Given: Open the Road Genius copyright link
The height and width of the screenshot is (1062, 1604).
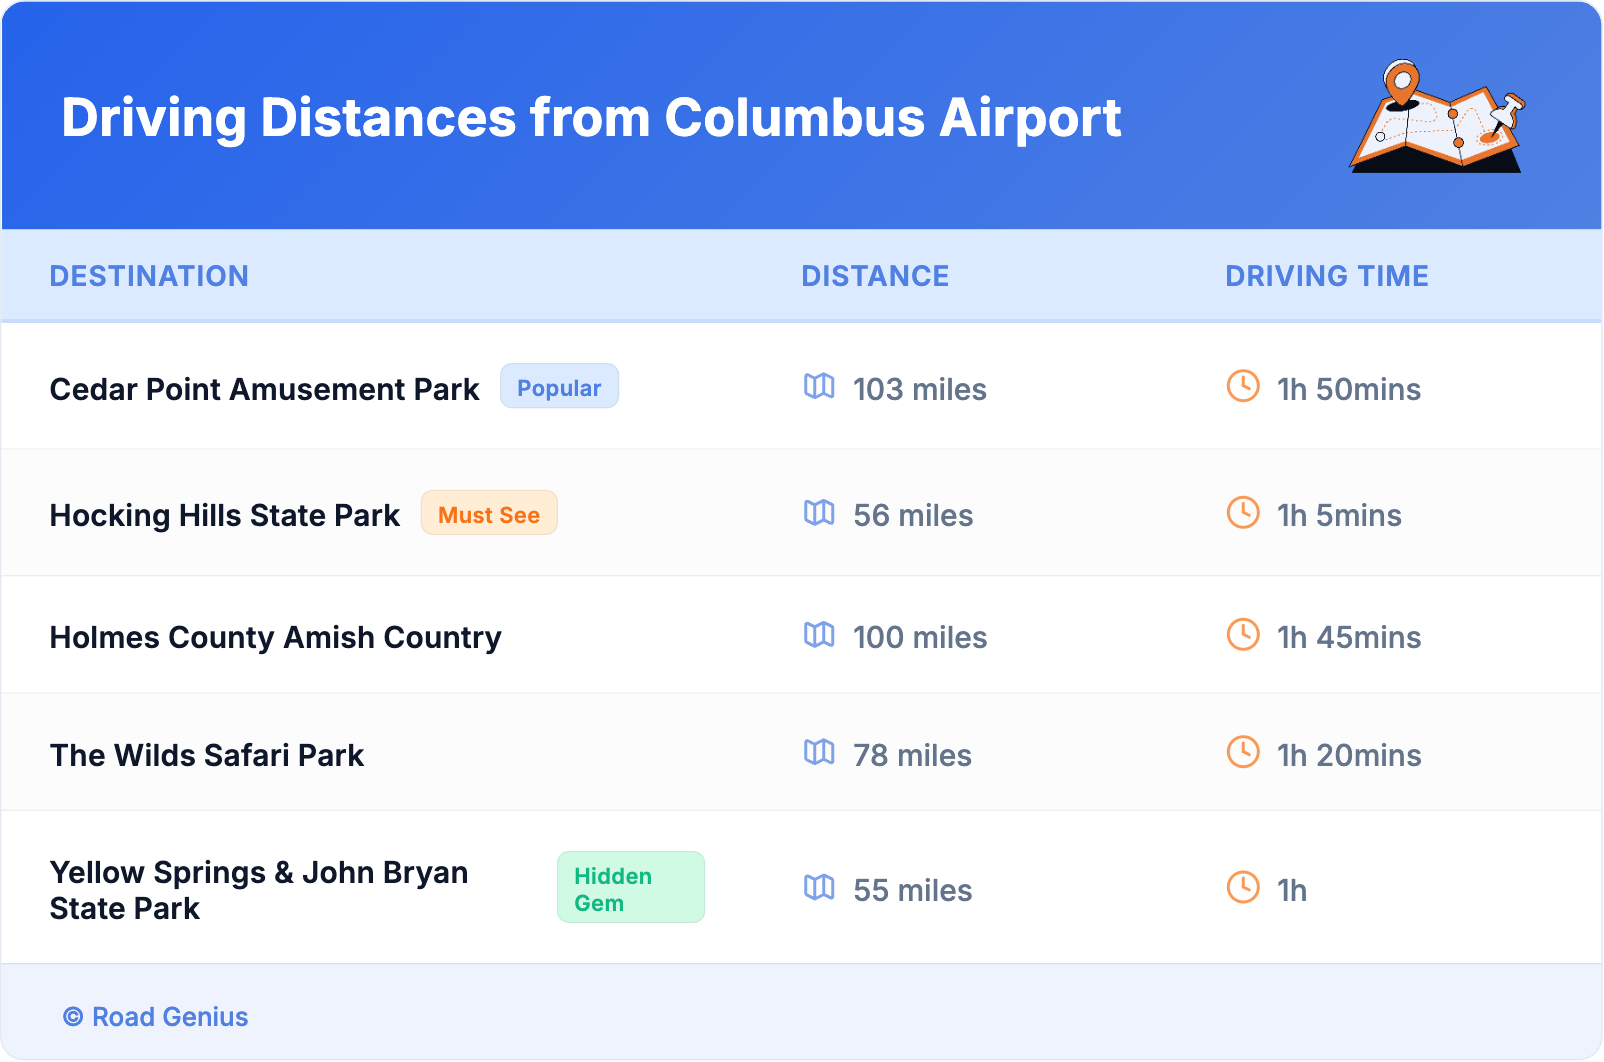Looking at the screenshot, I should [x=156, y=1017].
